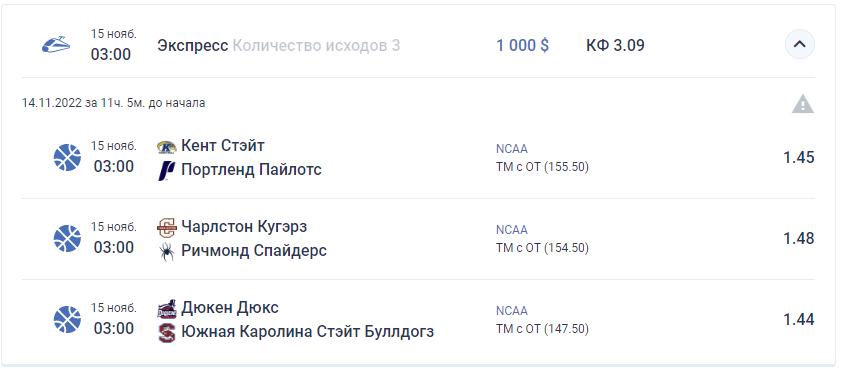Click the КФ 3.09 total coefficient
This screenshot has width=841, height=369.
[x=615, y=46]
